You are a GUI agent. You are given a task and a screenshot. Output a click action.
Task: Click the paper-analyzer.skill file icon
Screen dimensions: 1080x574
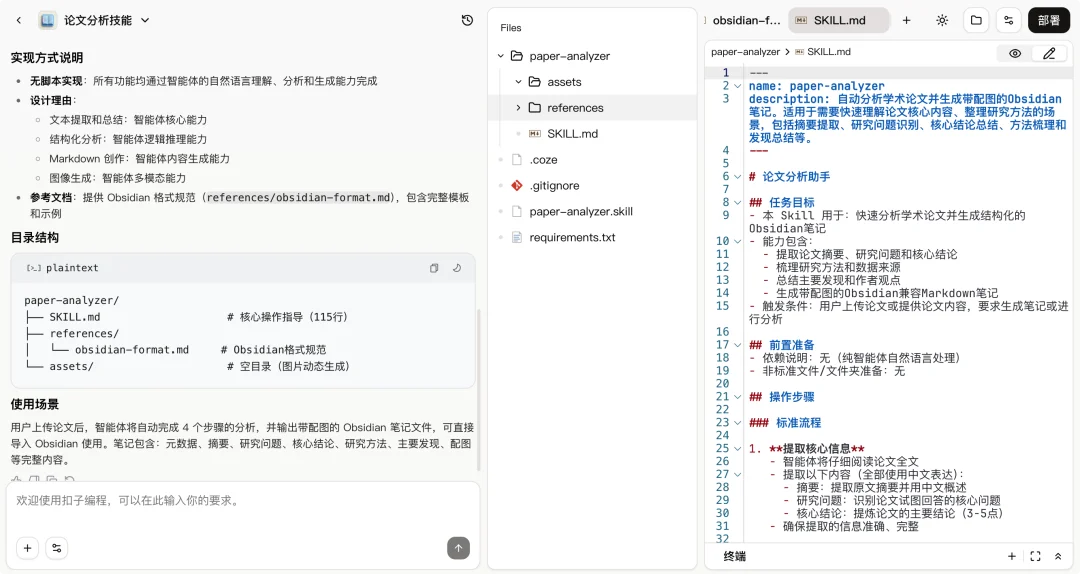[517, 212]
